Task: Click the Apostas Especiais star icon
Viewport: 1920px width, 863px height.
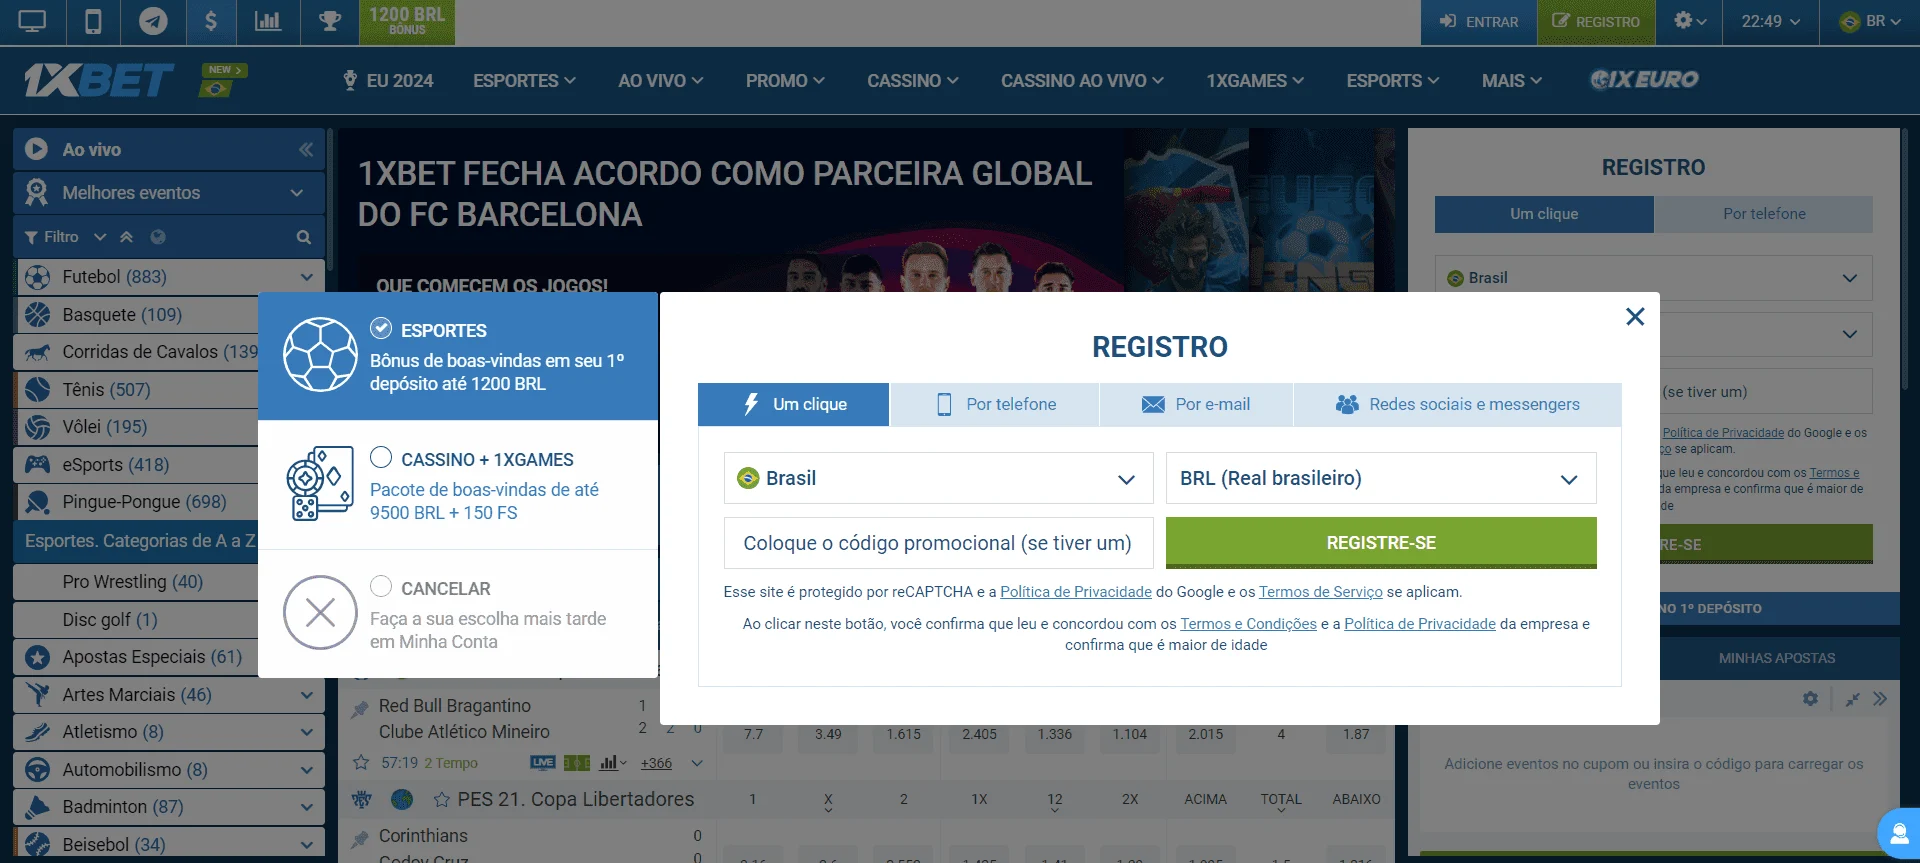Action: click(x=37, y=657)
